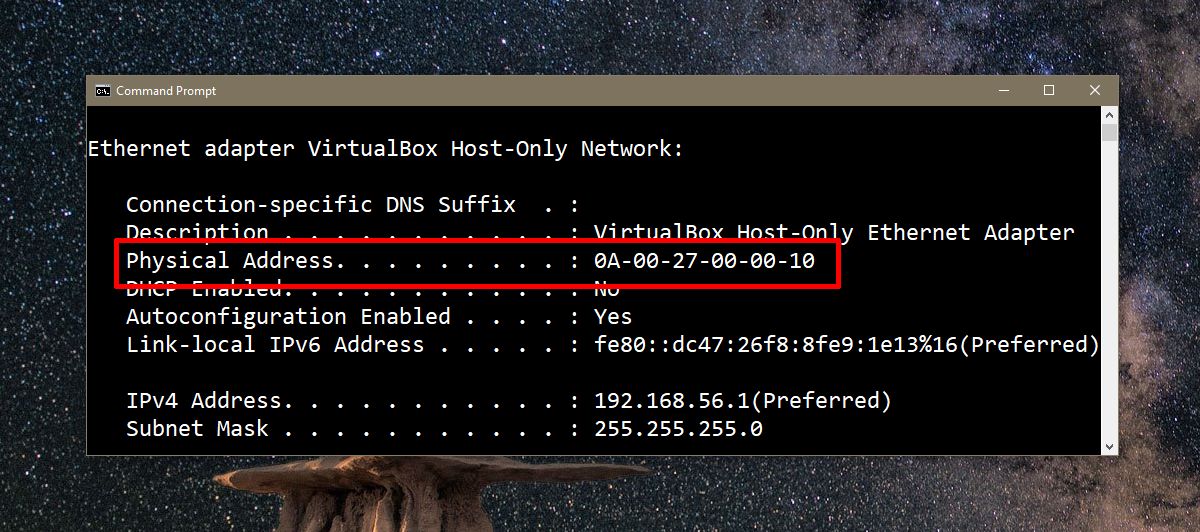This screenshot has height=532, width=1200.
Task: Click the scrollbar down arrow
Action: [1109, 446]
